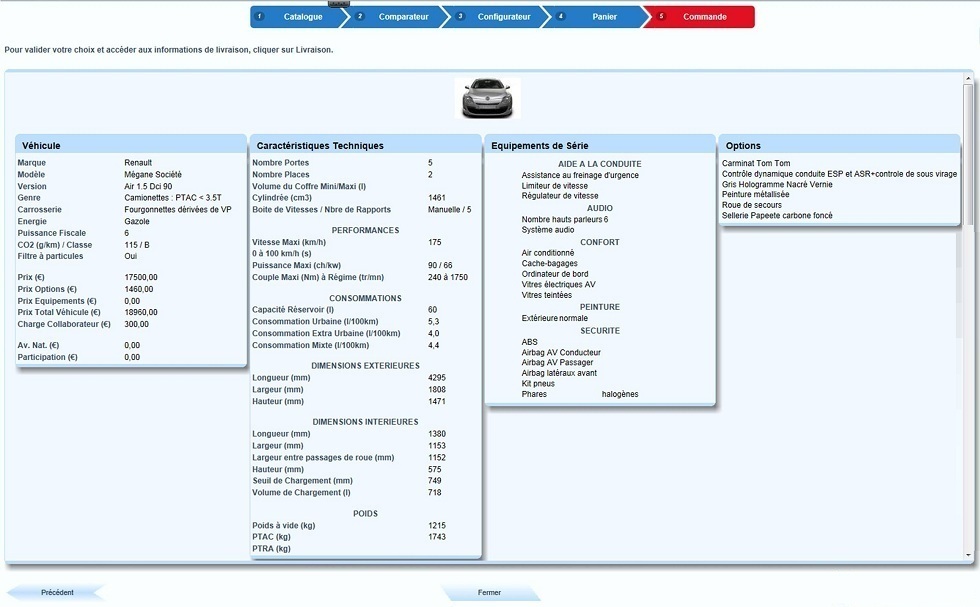The width and height of the screenshot is (980, 607).
Task: Click the Fermer button
Action: pos(489,592)
